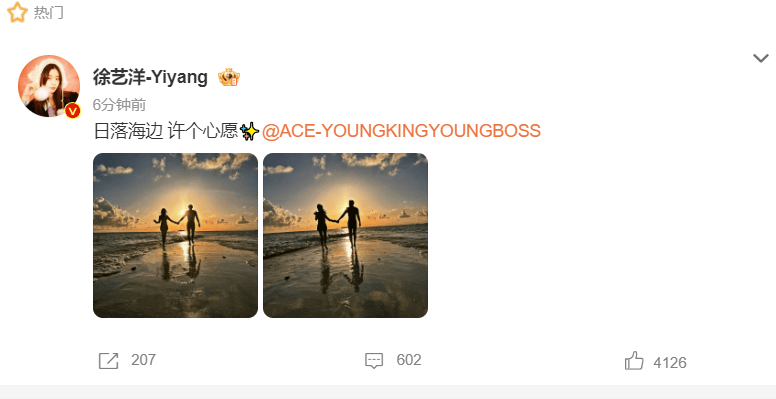Click the orange V verified badge
Image resolution: width=776 pixels, height=399 pixels.
tap(73, 111)
